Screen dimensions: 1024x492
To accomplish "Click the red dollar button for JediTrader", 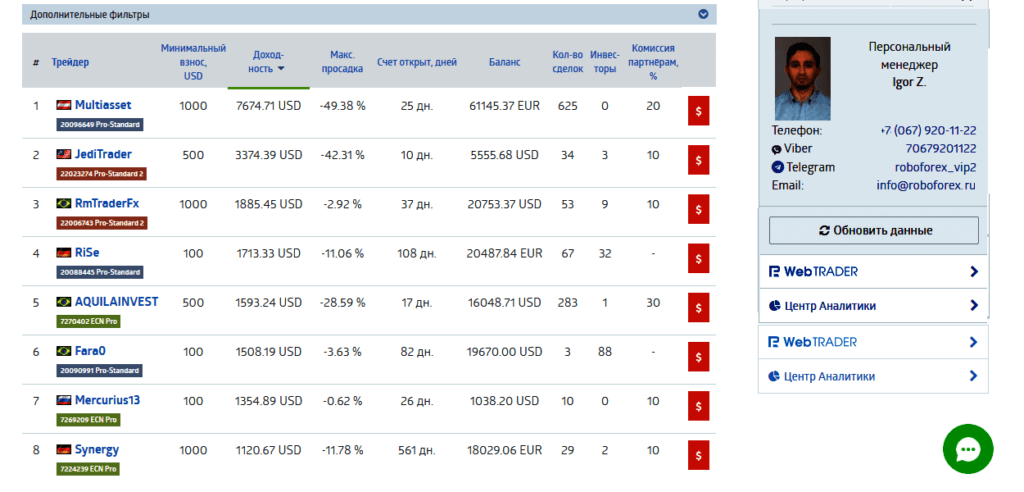I will [x=698, y=160].
